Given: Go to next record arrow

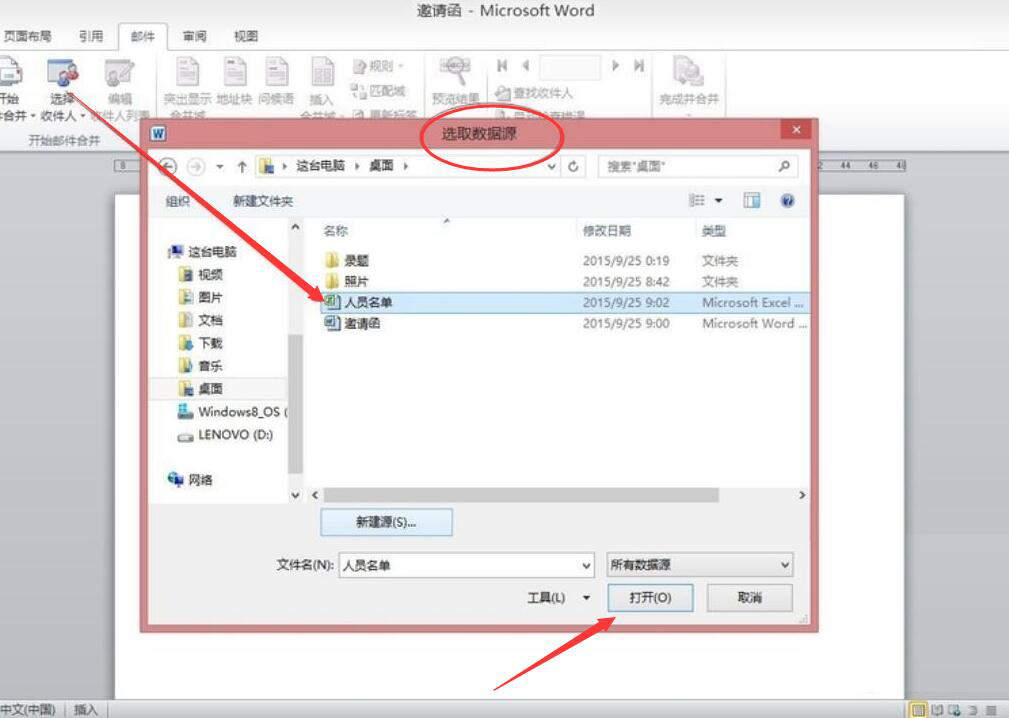Looking at the screenshot, I should [x=616, y=66].
